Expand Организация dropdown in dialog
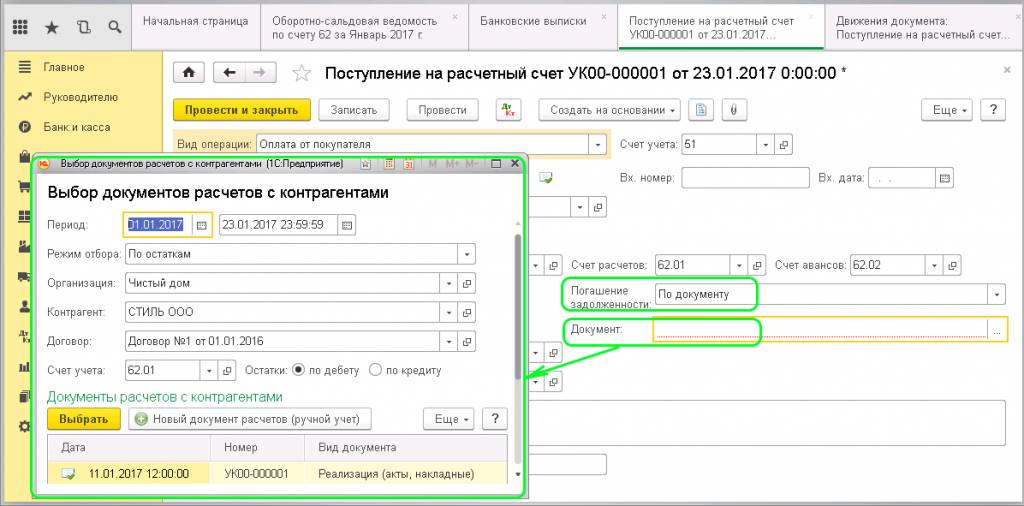This screenshot has width=1024, height=506. tap(449, 283)
